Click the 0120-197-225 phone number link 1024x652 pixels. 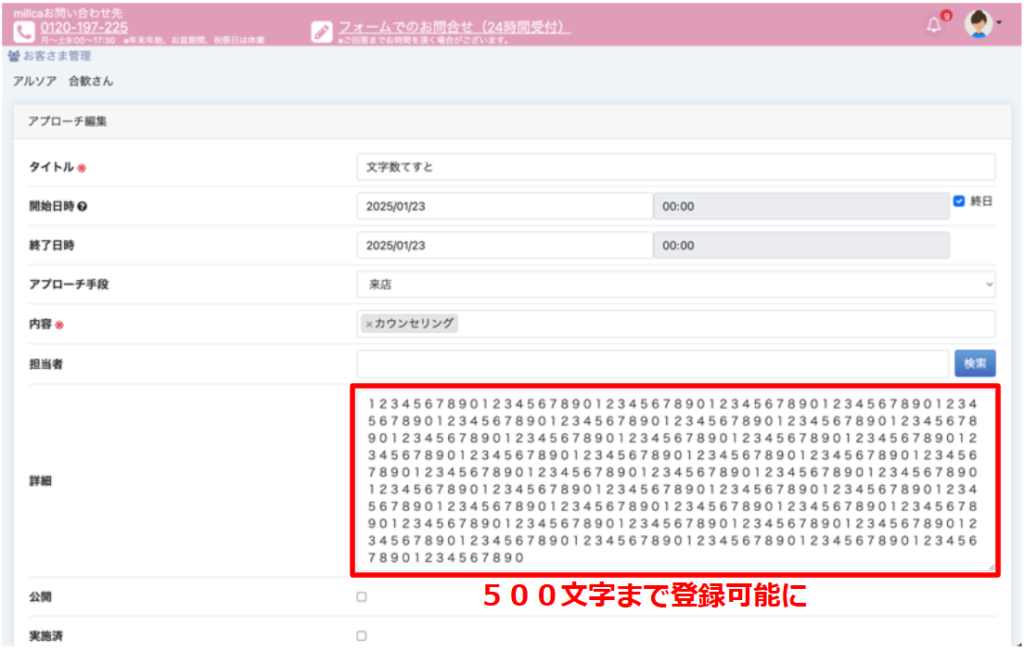coord(84,27)
